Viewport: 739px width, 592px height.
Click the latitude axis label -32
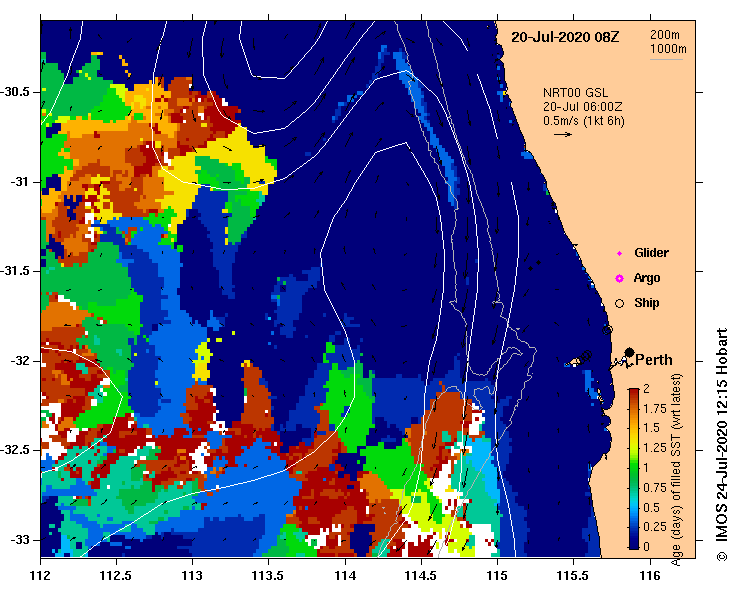click(21, 361)
